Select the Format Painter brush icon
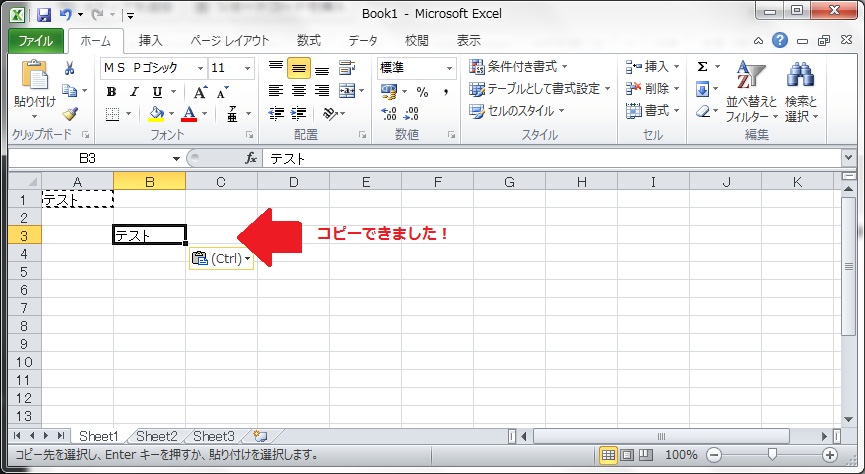 [x=70, y=114]
